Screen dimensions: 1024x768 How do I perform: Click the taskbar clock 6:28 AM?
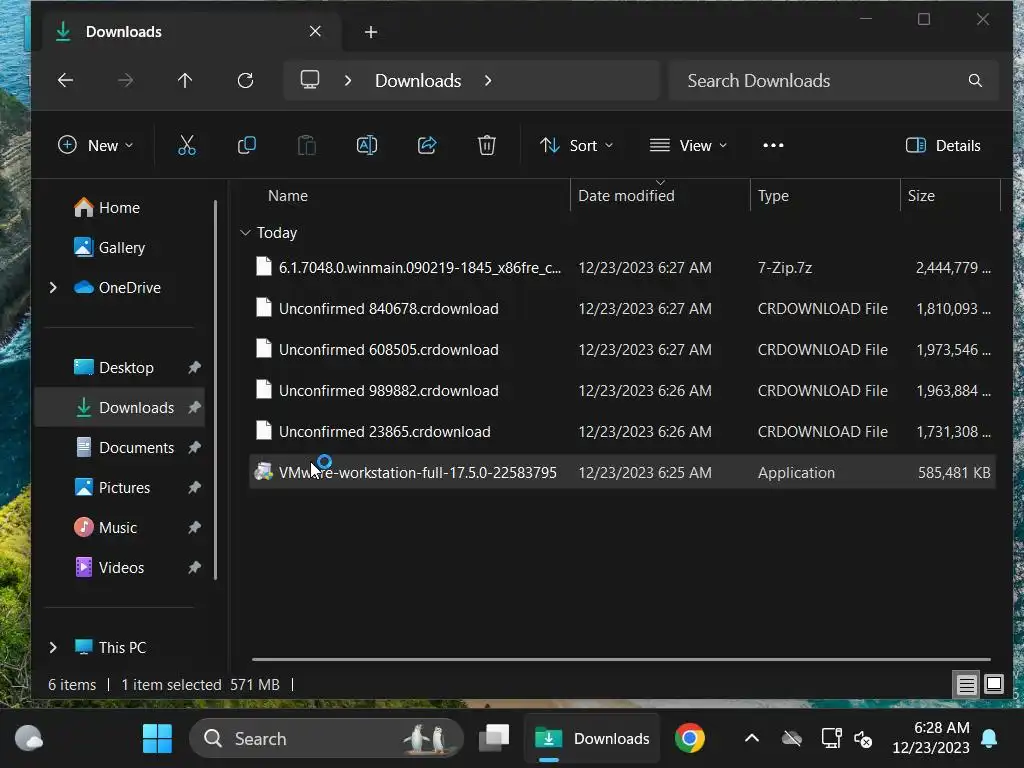click(x=941, y=728)
